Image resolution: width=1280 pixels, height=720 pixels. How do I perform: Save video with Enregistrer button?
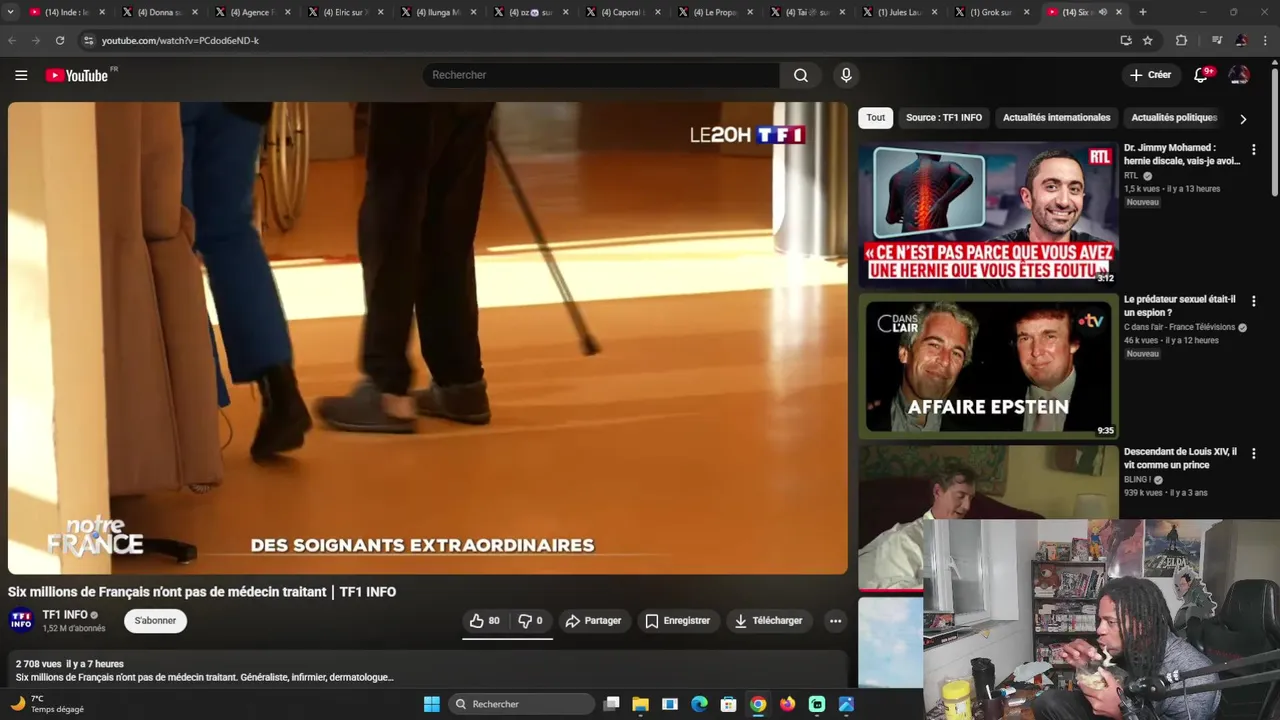coord(677,621)
